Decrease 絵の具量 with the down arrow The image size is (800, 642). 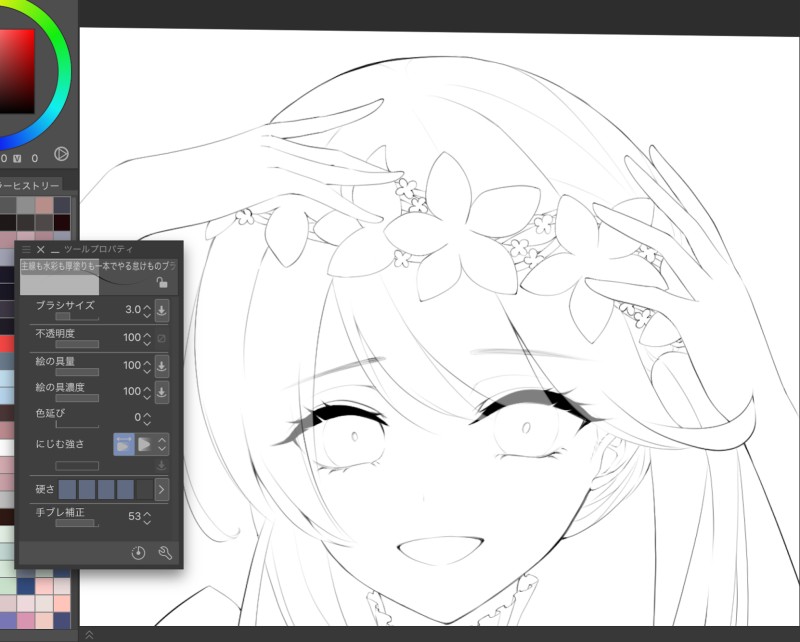click(x=147, y=371)
